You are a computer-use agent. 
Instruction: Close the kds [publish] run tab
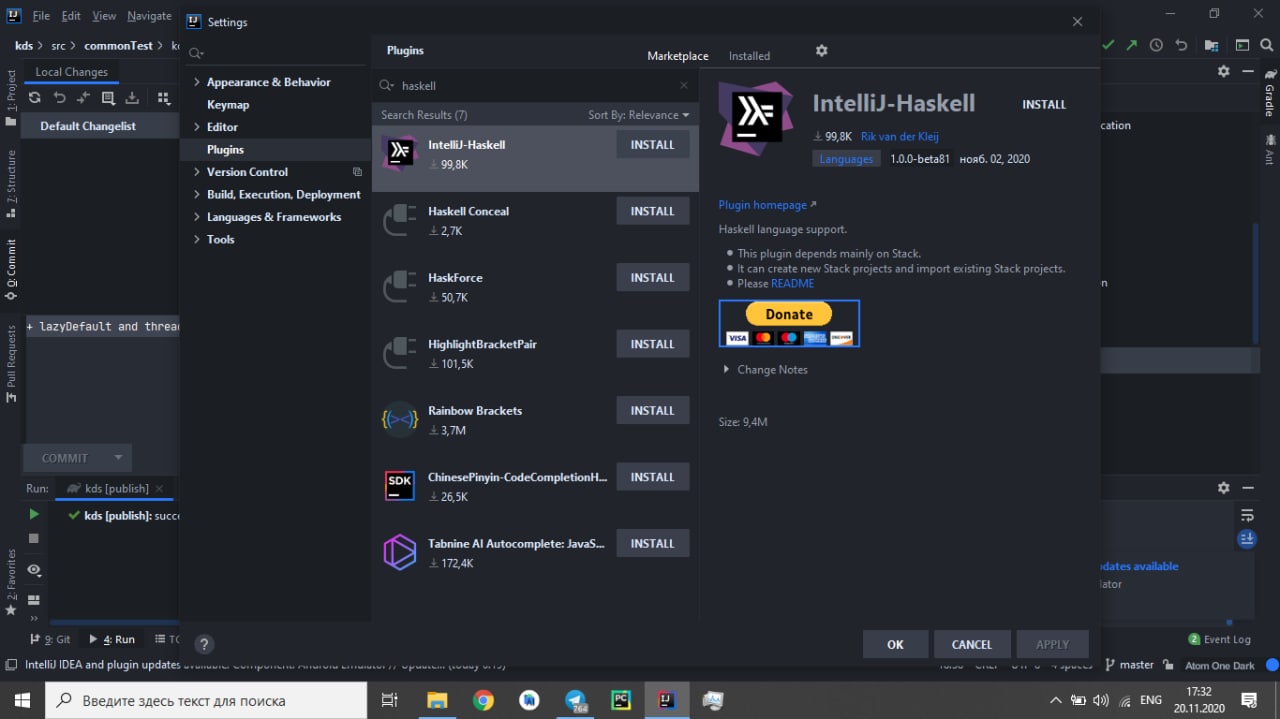click(x=159, y=489)
